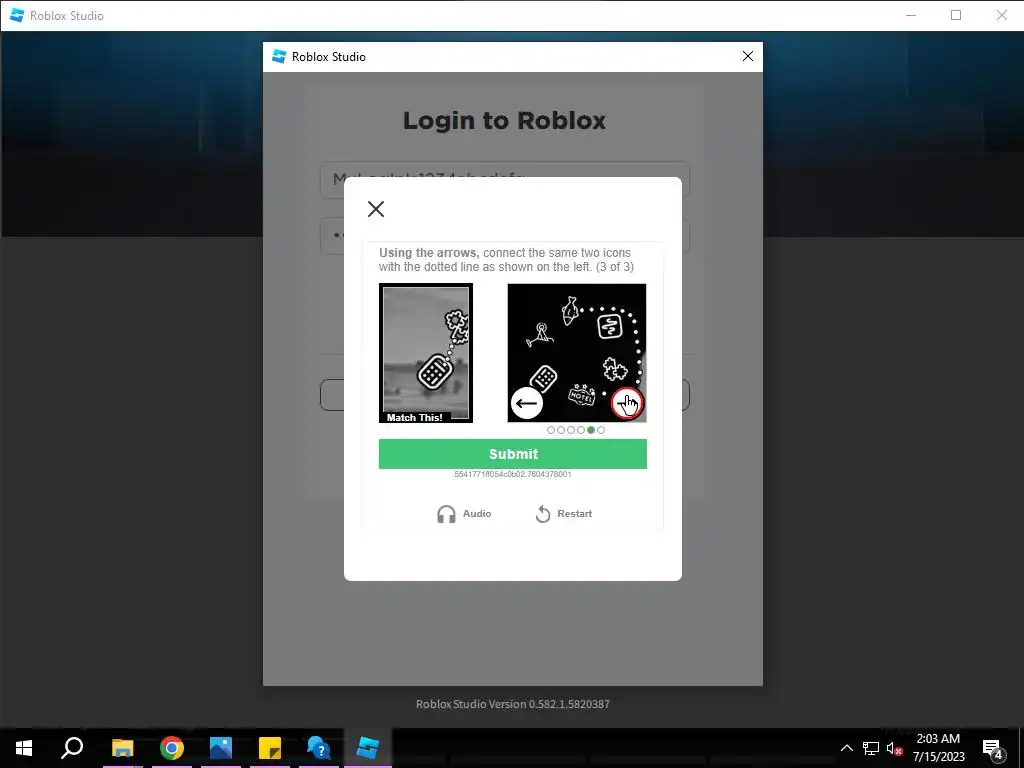Image resolution: width=1024 pixels, height=768 pixels.
Task: Open File Explorer from the taskbar
Action: click(x=122, y=748)
